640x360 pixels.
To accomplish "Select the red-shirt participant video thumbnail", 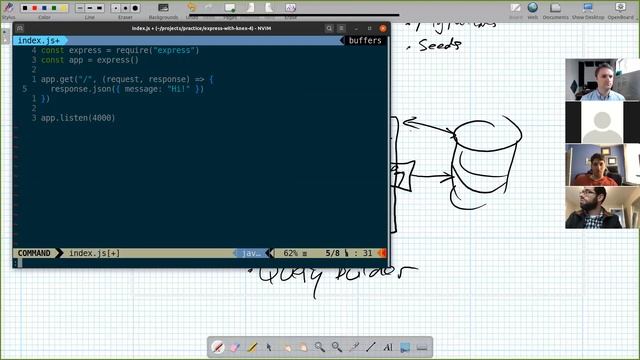I will click(x=602, y=164).
